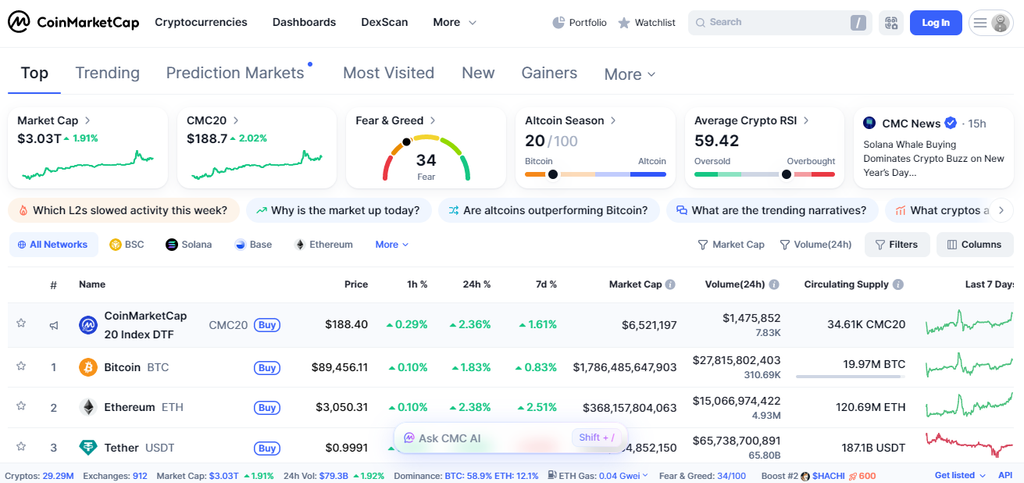Switch to the Gainers tab
This screenshot has width=1024, height=483.
549,72
